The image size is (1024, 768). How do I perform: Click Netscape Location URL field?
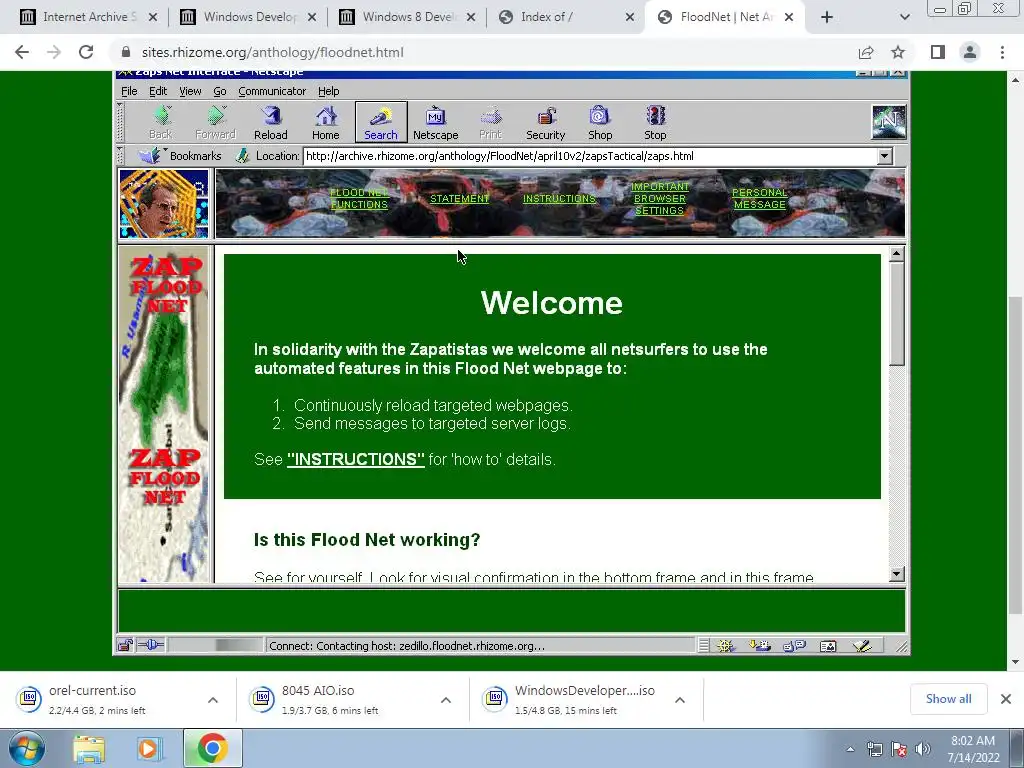[590, 156]
